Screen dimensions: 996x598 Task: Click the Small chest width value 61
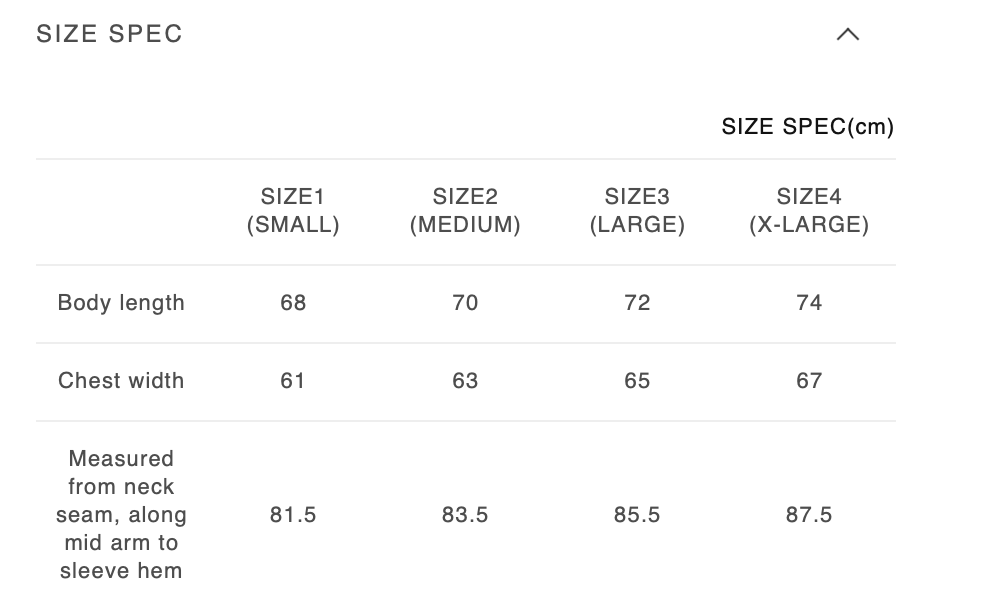point(293,381)
